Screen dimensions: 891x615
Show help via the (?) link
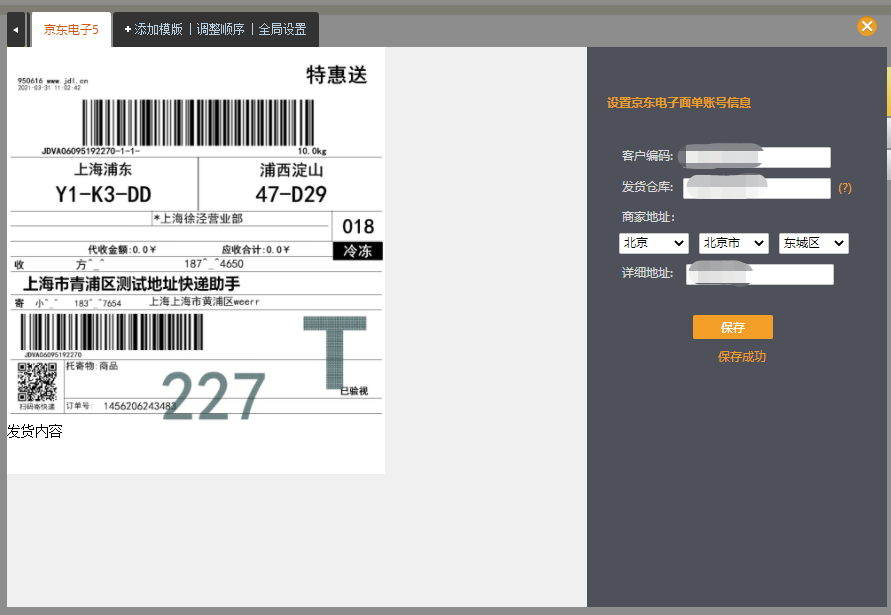pyautogui.click(x=845, y=188)
